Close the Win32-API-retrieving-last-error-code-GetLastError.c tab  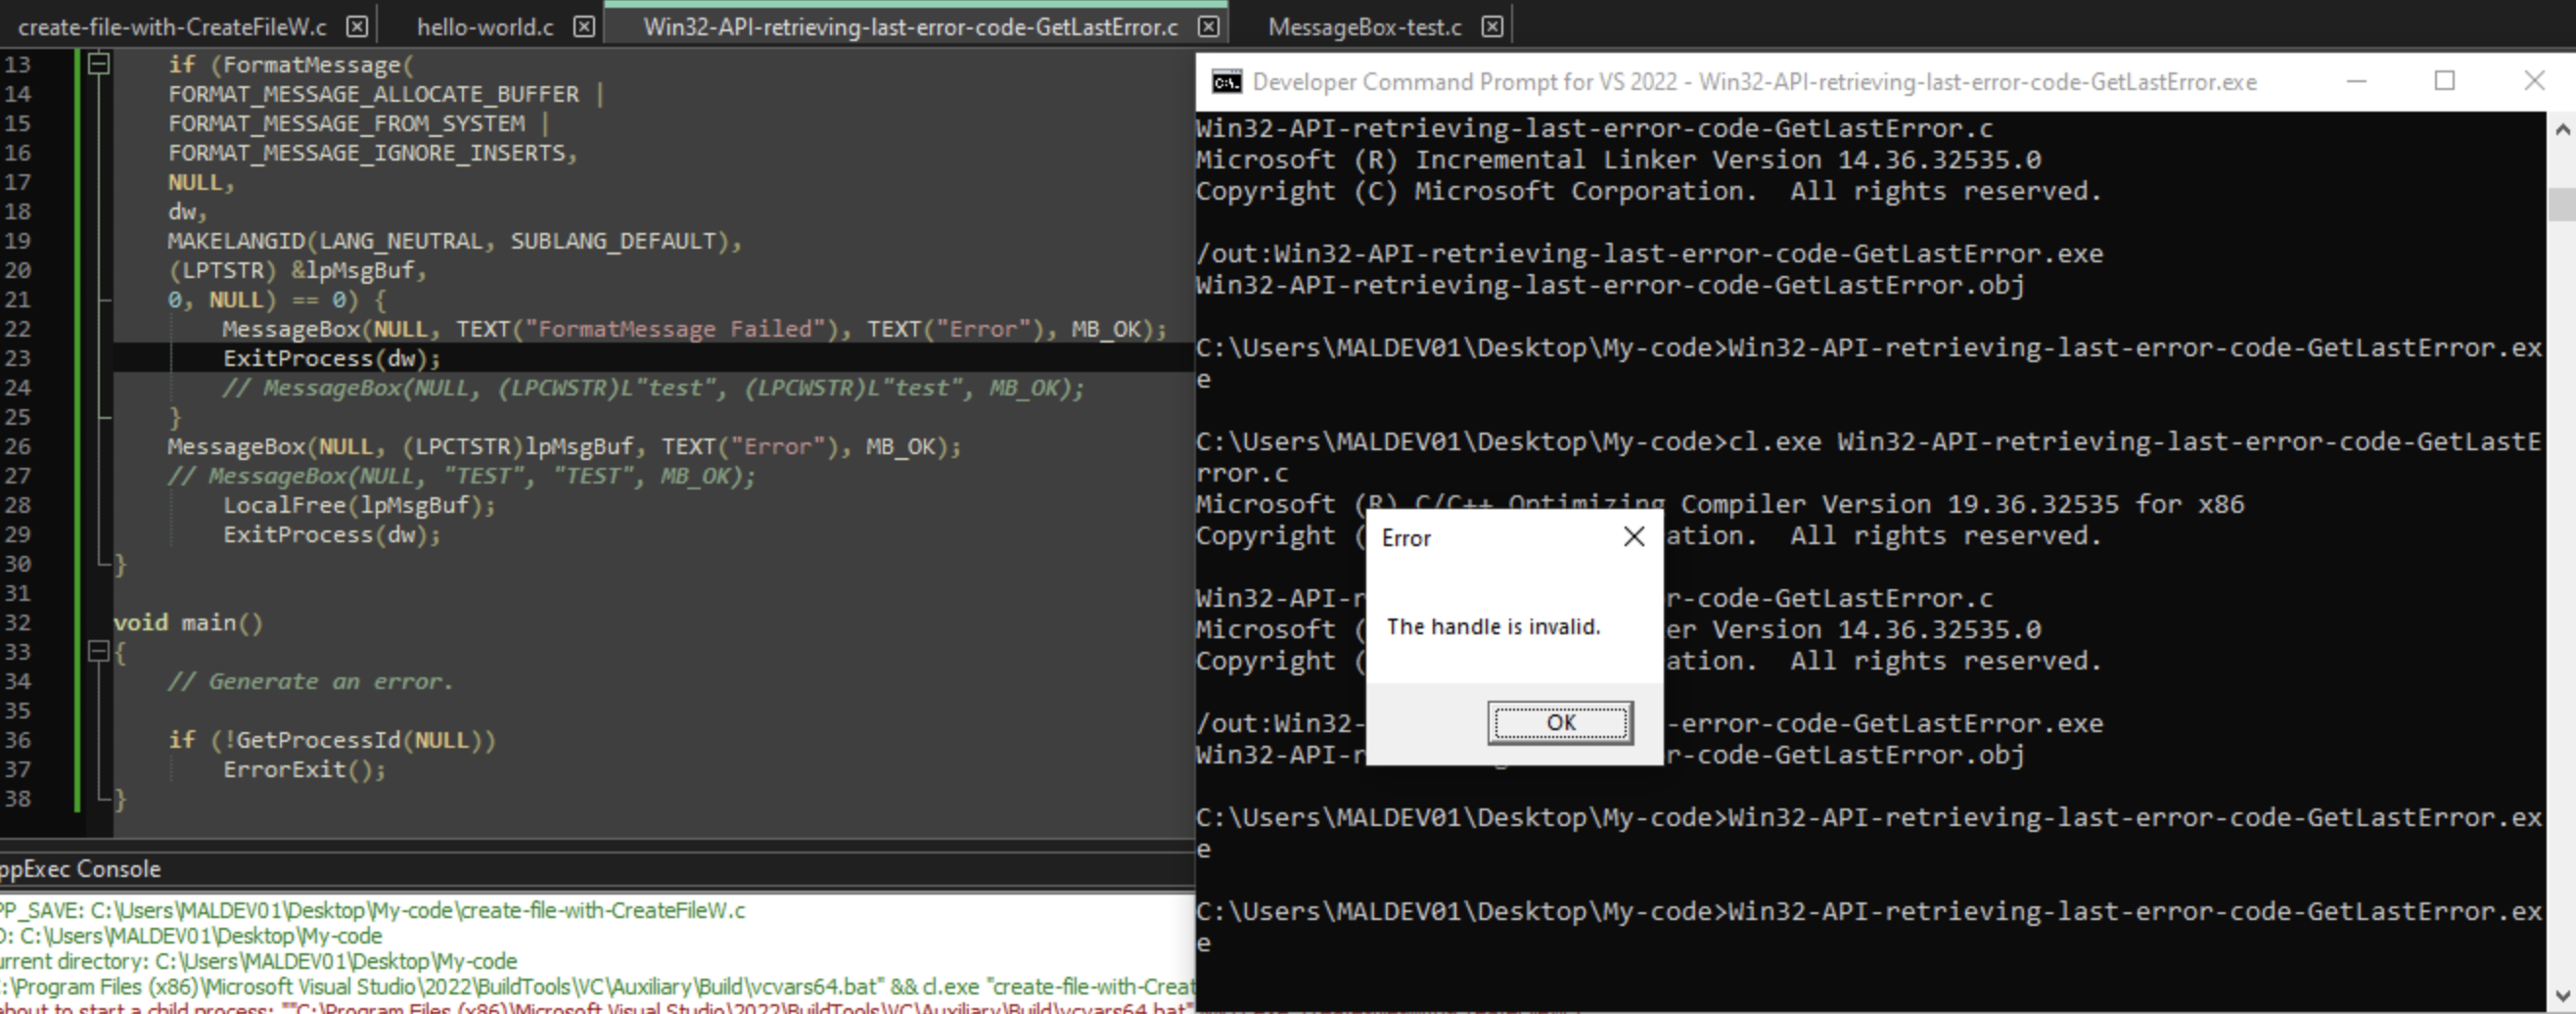pyautogui.click(x=1209, y=27)
